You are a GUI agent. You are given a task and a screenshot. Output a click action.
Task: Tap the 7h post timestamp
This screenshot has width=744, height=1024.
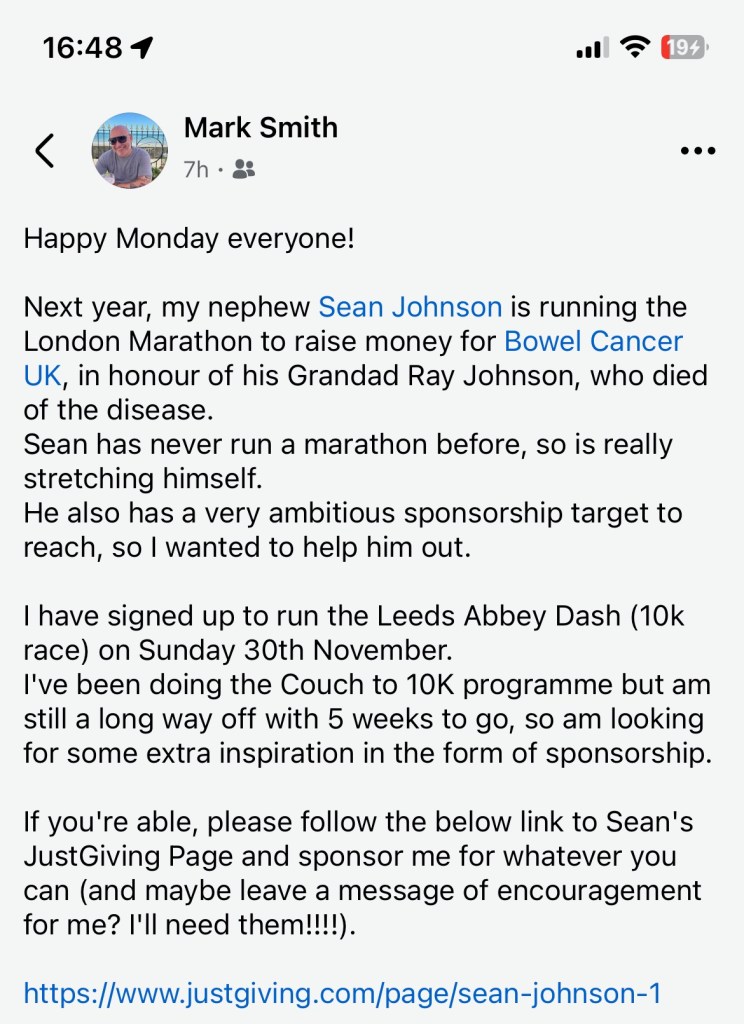[x=196, y=170]
